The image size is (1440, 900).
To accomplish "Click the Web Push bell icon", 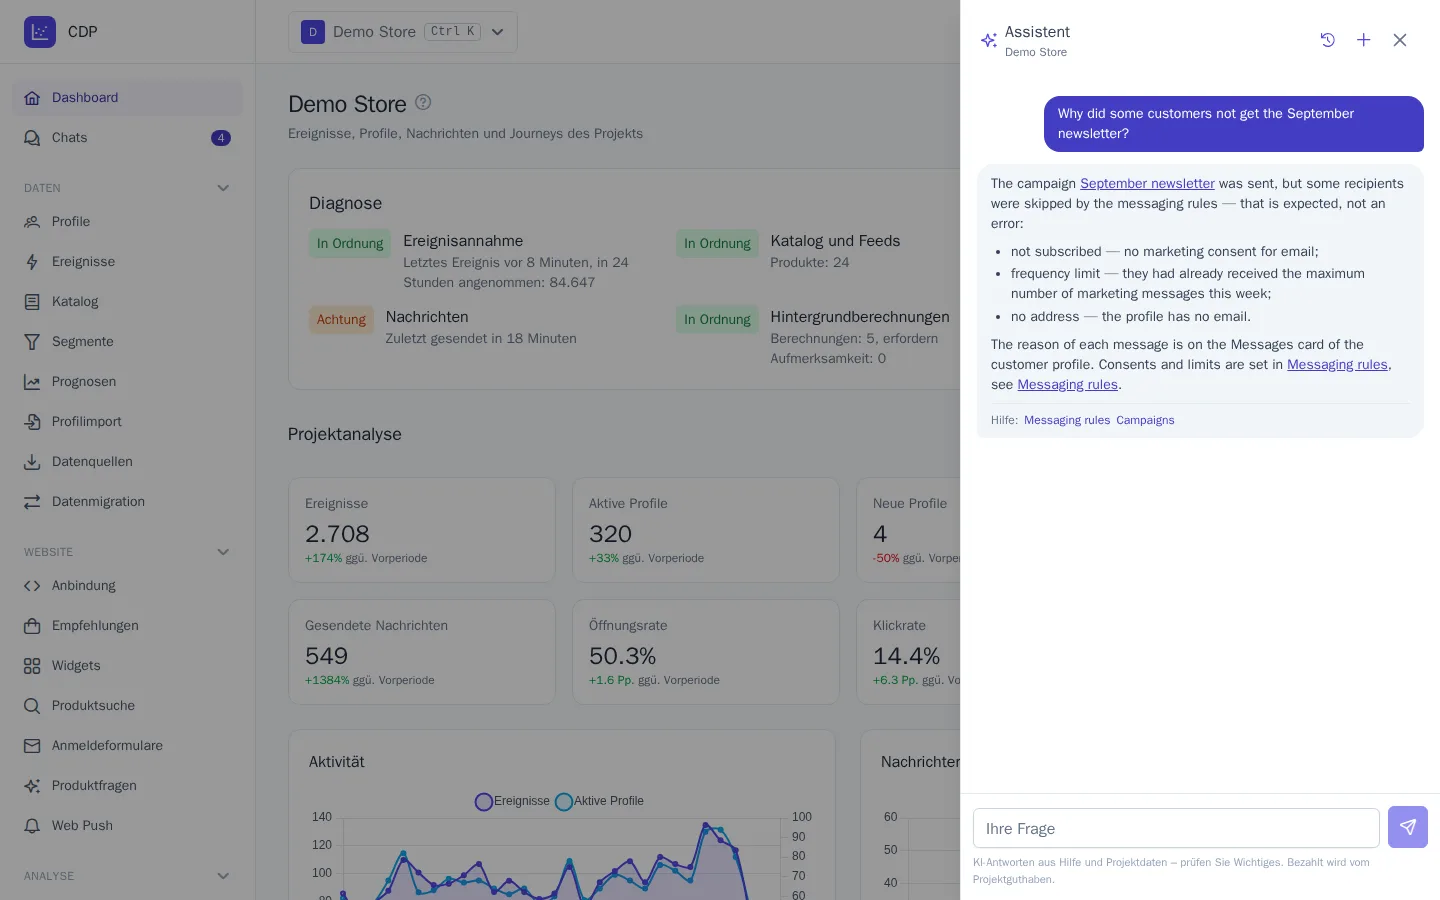I will pos(32,826).
